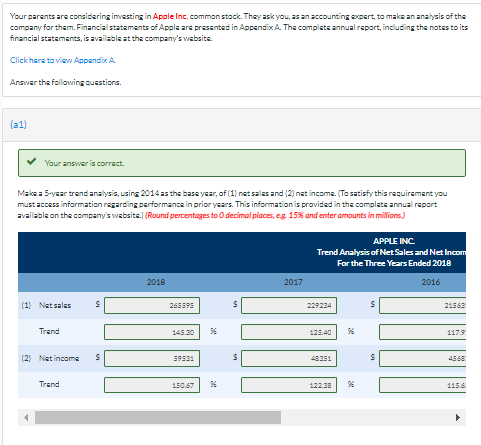Click 'Answer the following questions.' text
481x445 pixels.
pyautogui.click(x=66, y=82)
